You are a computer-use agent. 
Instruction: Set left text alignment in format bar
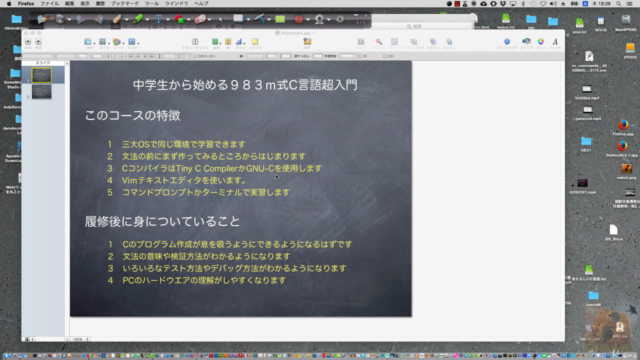(131, 56)
